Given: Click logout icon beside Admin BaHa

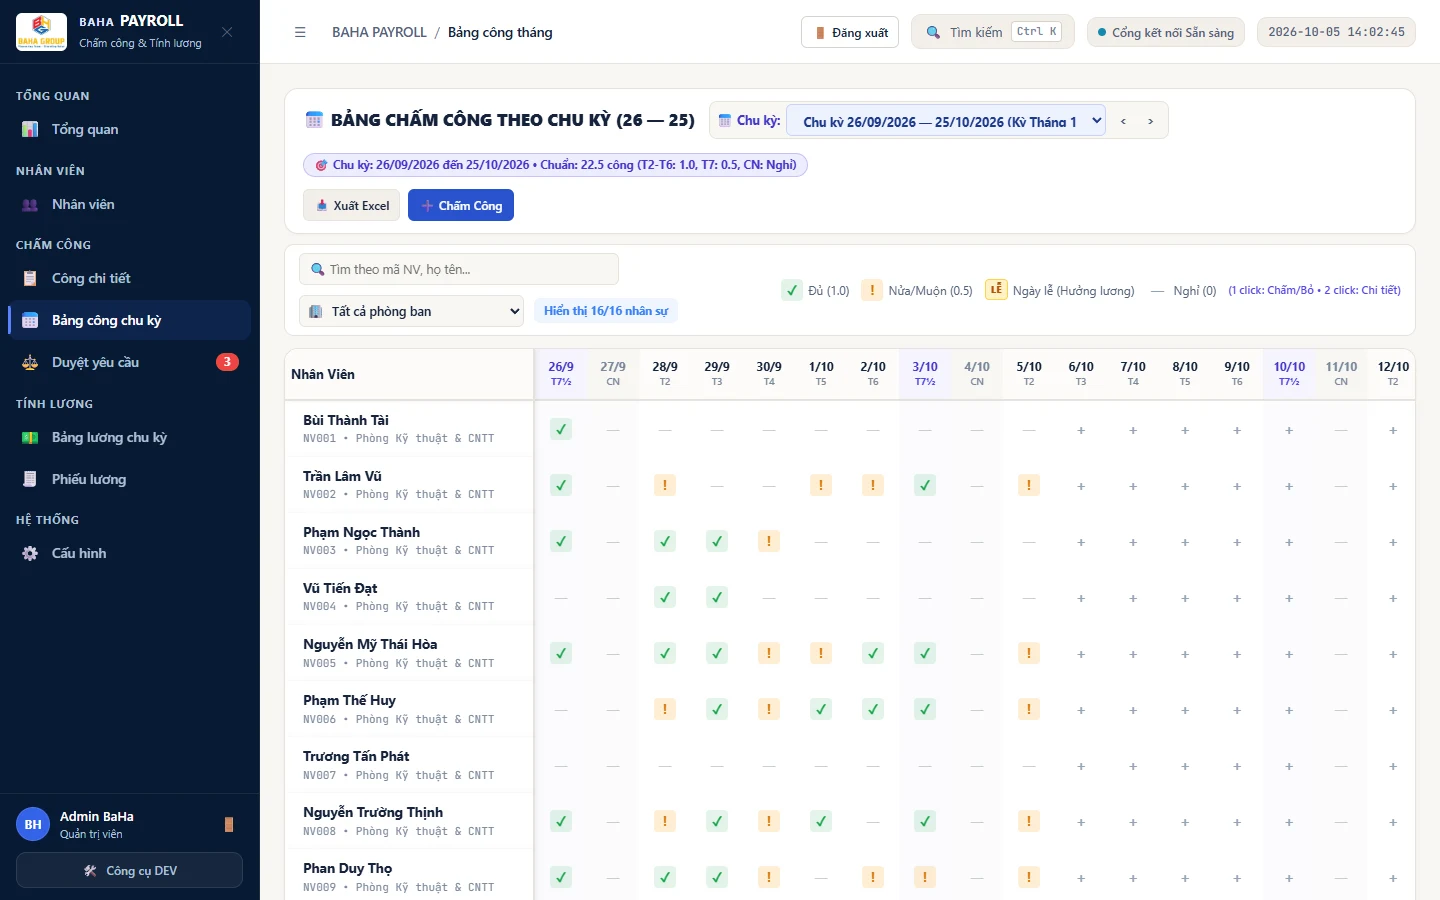Looking at the screenshot, I should [x=229, y=824].
